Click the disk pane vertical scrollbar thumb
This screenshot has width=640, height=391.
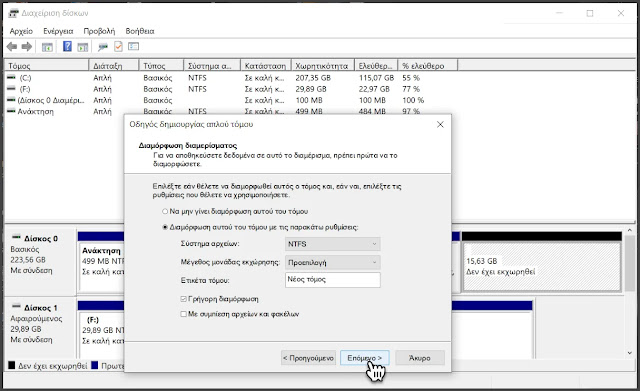pyautogui.click(x=629, y=263)
